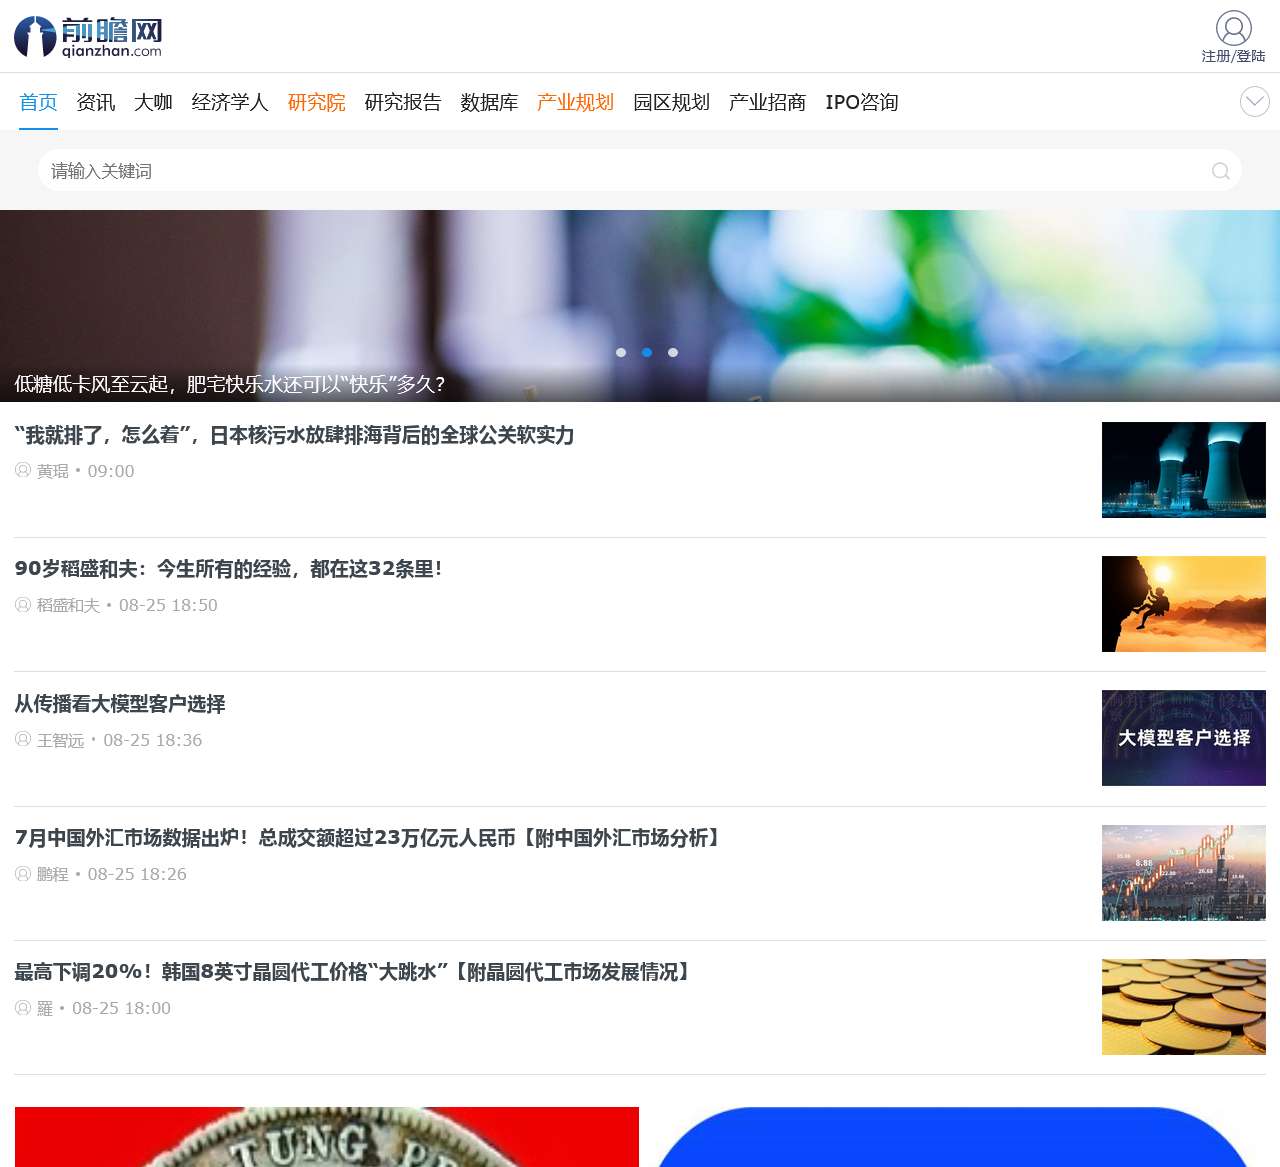This screenshot has height=1167, width=1280.
Task: Open the silver coin on red image
Action: point(327,1137)
